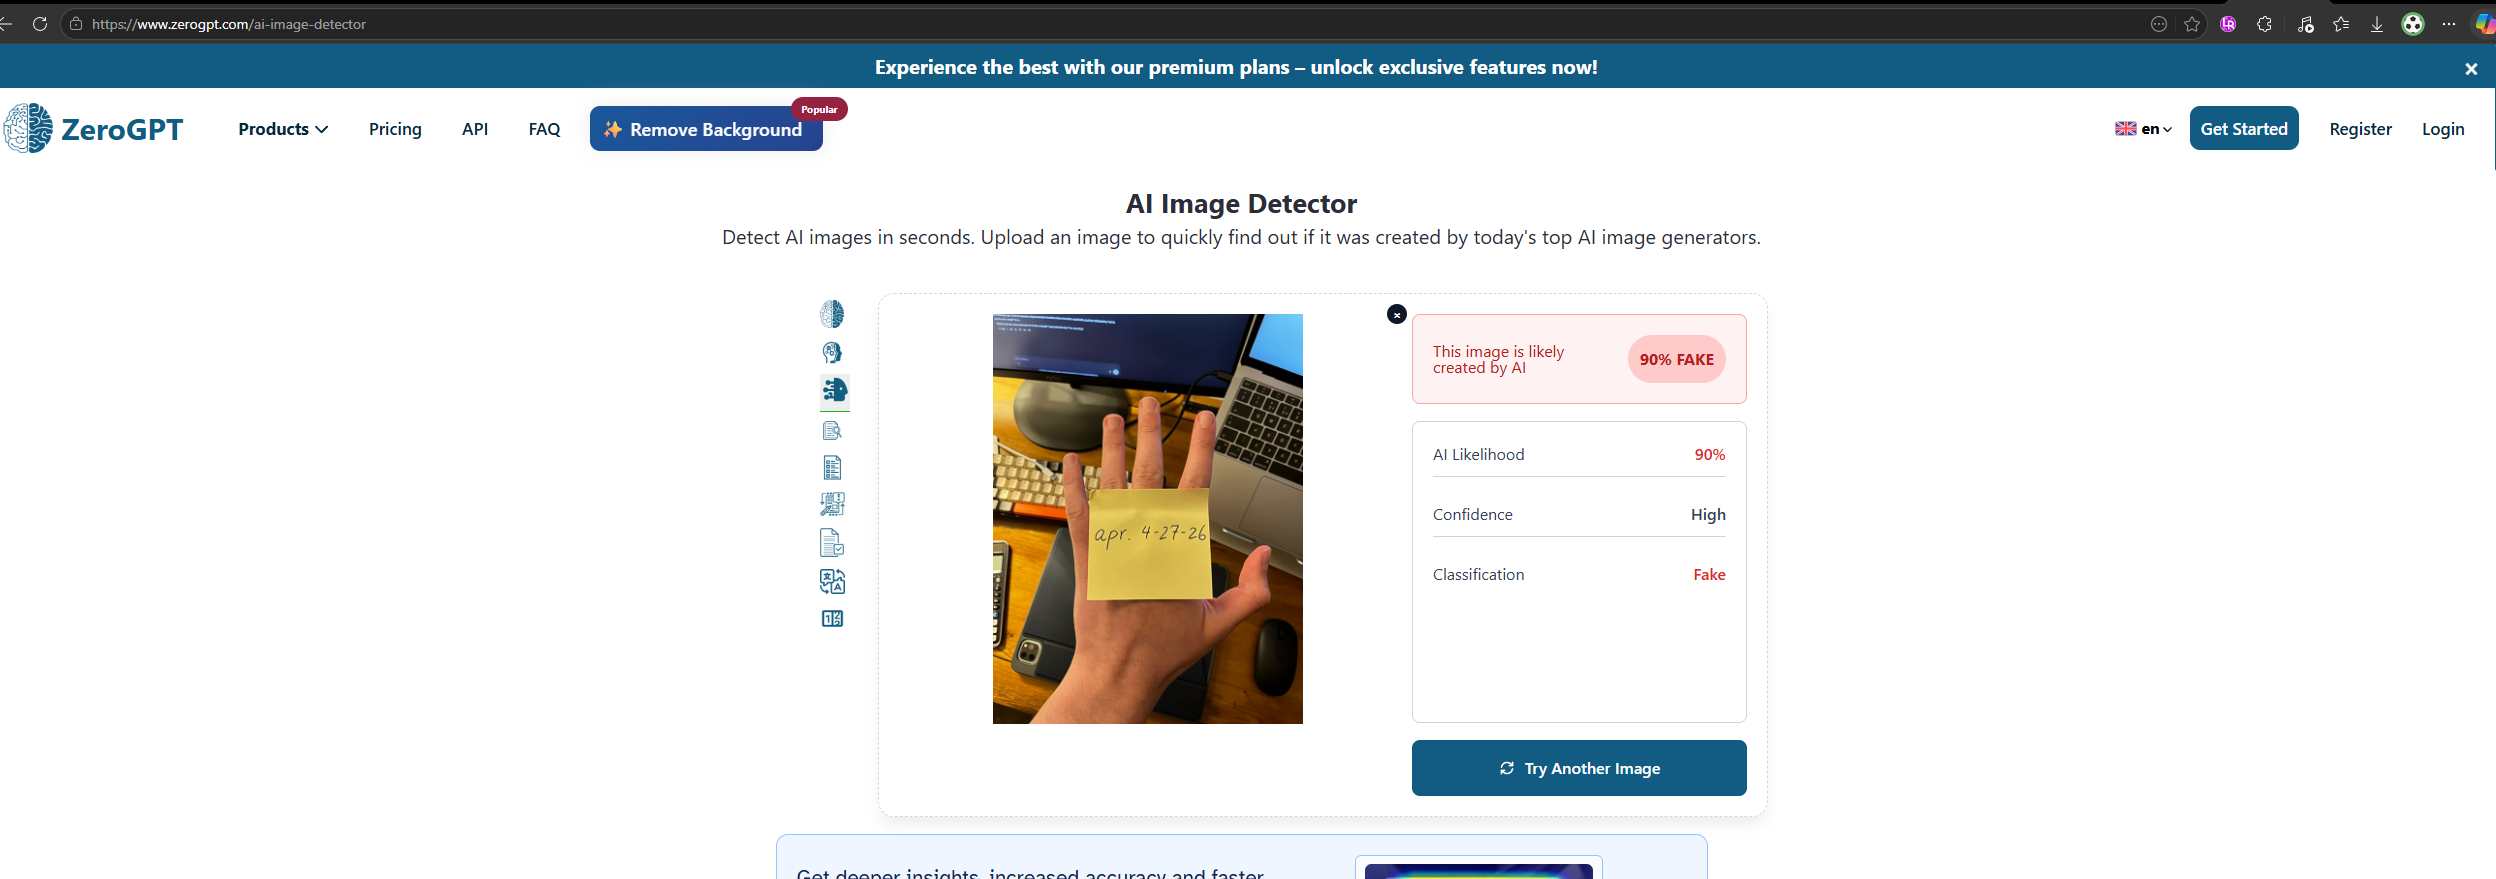Click the '90% FAKE' badge
This screenshot has width=2496, height=879.
coord(1677,359)
